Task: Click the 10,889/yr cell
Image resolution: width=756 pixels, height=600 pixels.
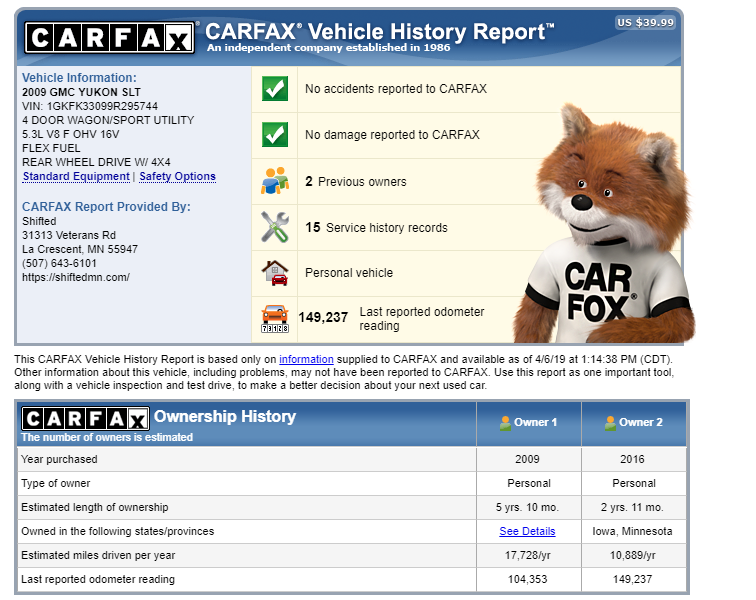Action: [x=633, y=556]
